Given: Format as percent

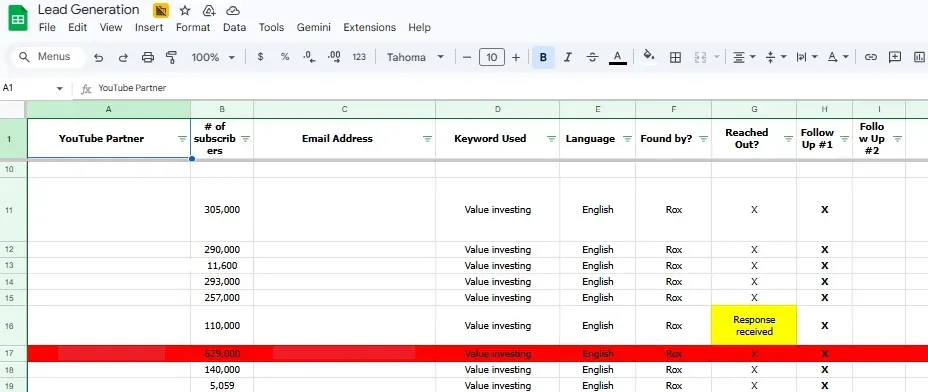Looking at the screenshot, I should click(285, 57).
